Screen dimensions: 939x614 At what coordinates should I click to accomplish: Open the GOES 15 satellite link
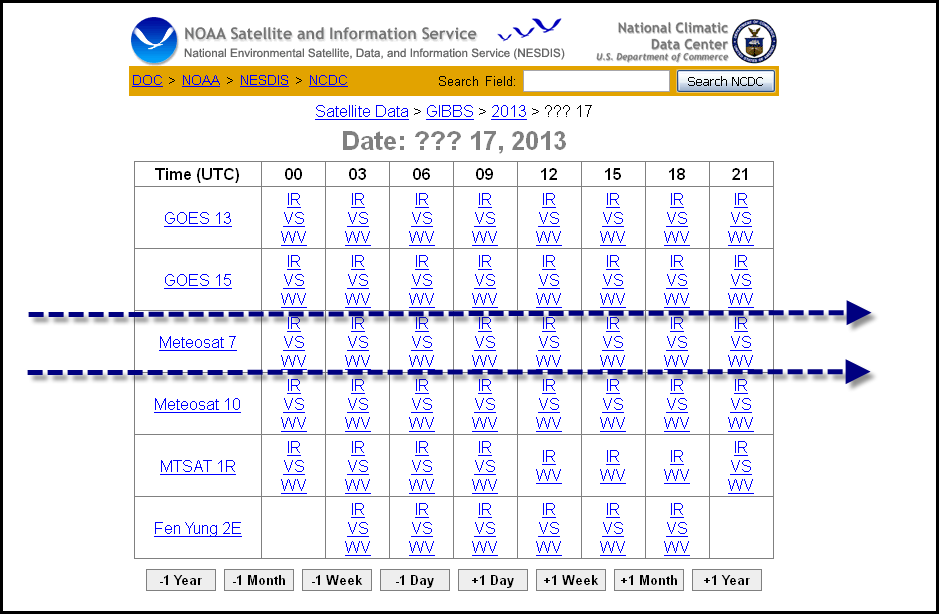(x=198, y=280)
